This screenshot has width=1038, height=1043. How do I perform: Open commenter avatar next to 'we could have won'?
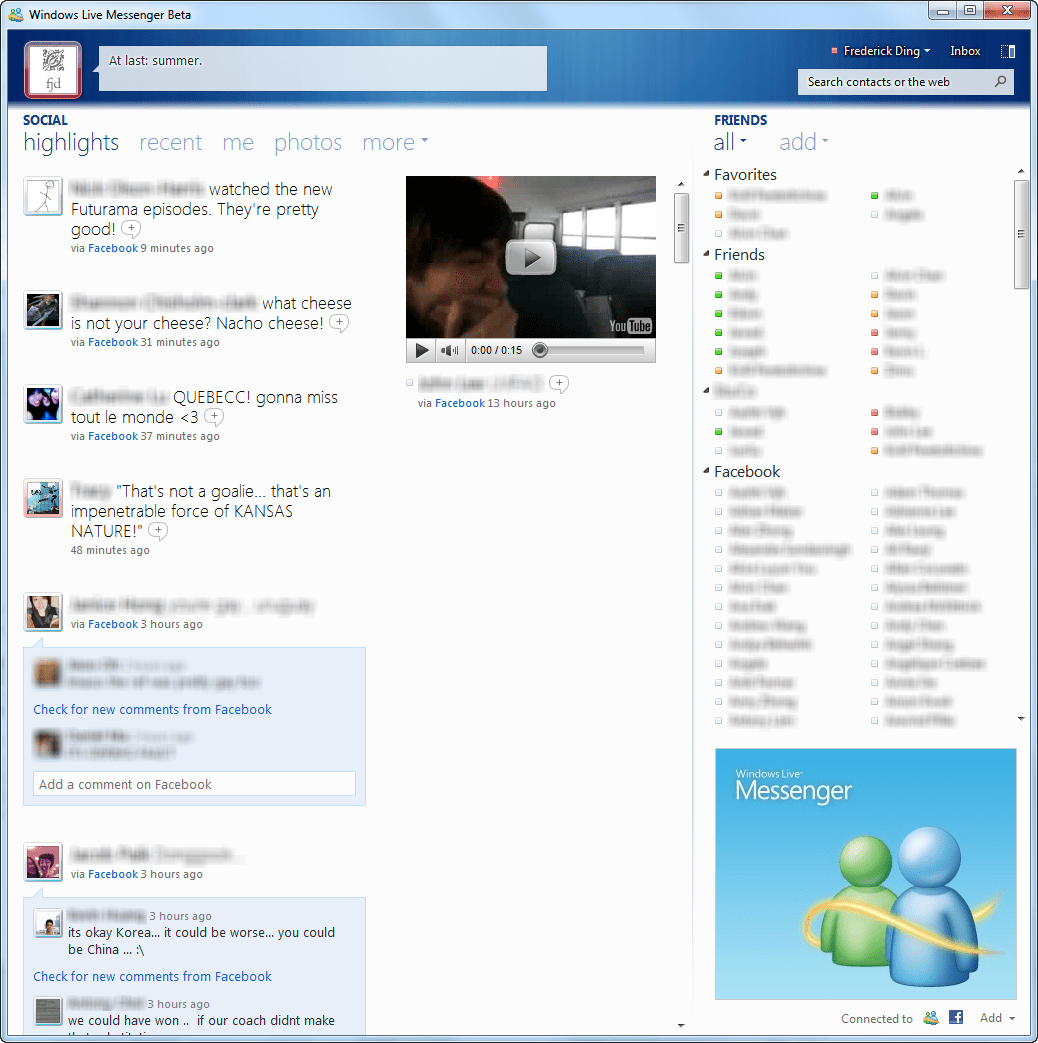[x=48, y=1012]
